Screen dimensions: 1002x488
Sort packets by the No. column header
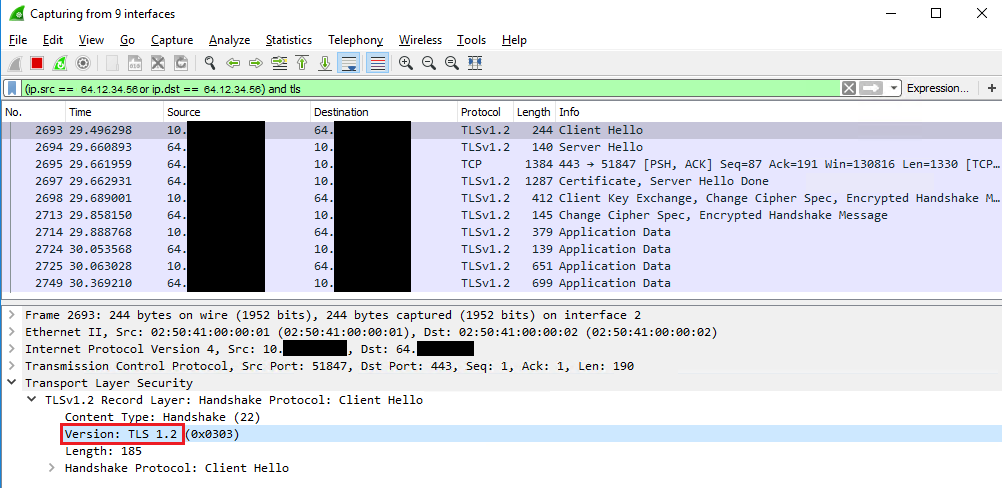coord(33,112)
